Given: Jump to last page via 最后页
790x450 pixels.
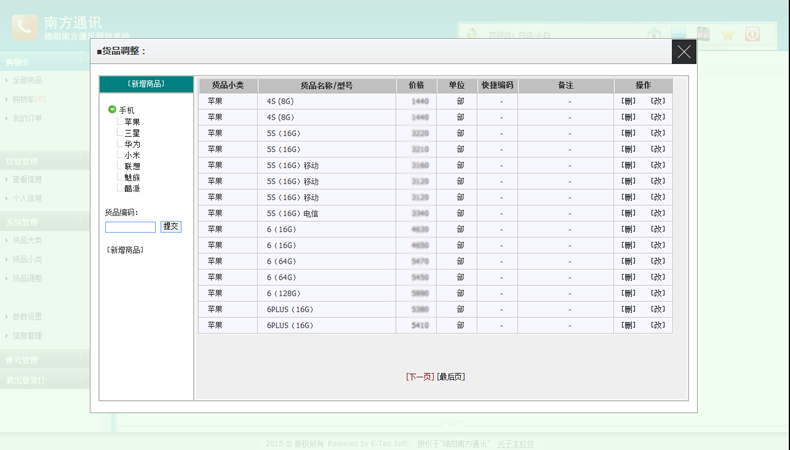Looking at the screenshot, I should (451, 377).
